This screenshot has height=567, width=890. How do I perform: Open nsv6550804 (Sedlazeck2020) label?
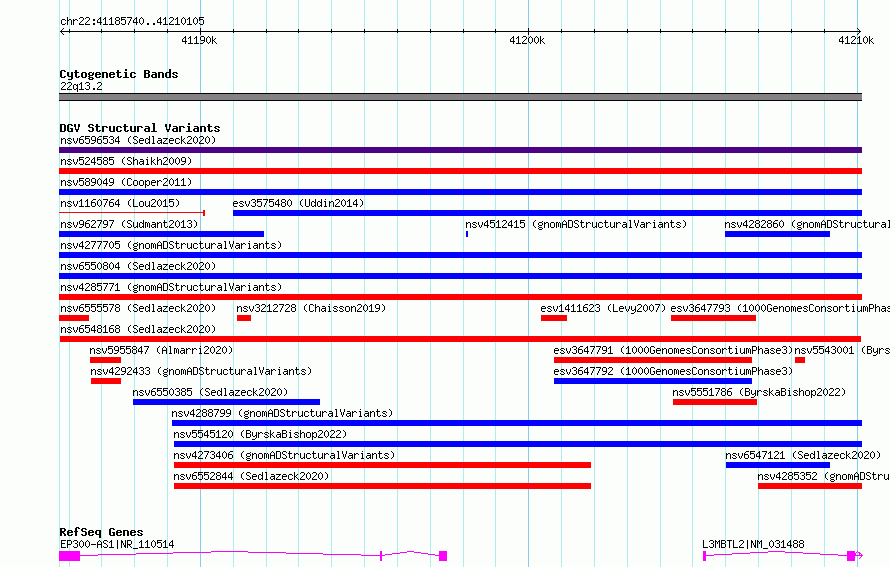[138, 266]
